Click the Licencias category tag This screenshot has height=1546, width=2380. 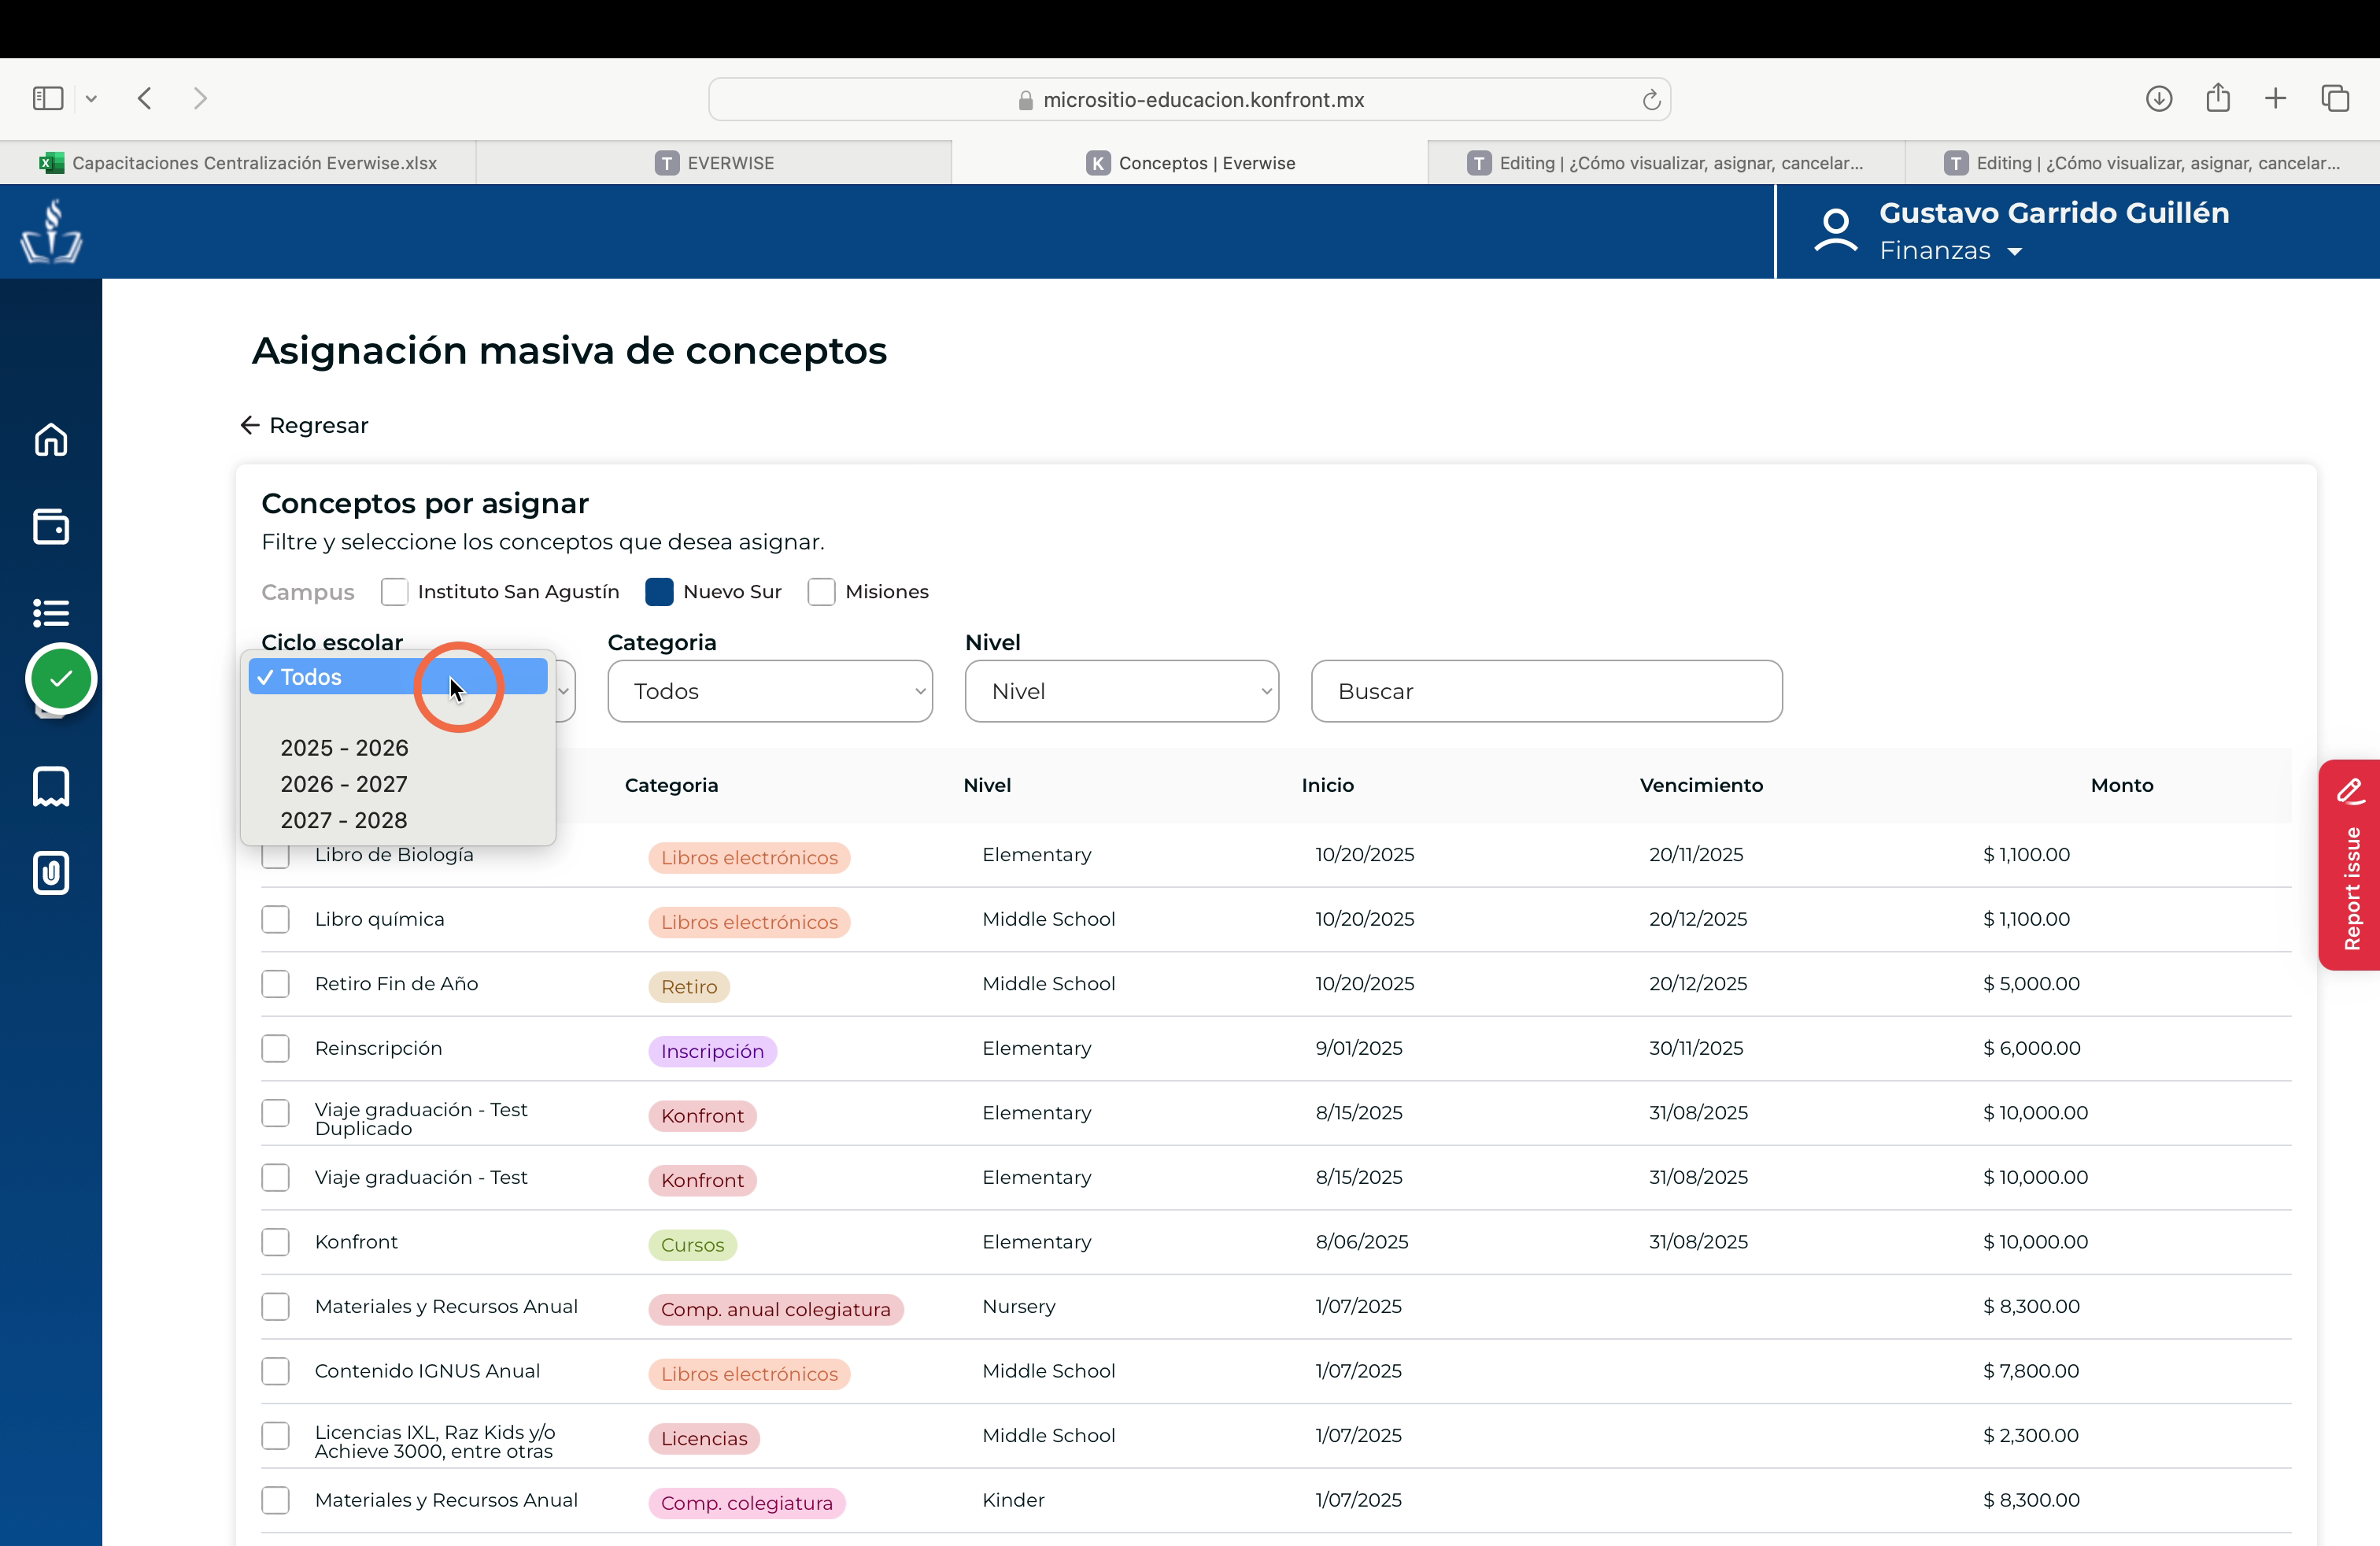pyautogui.click(x=704, y=1439)
